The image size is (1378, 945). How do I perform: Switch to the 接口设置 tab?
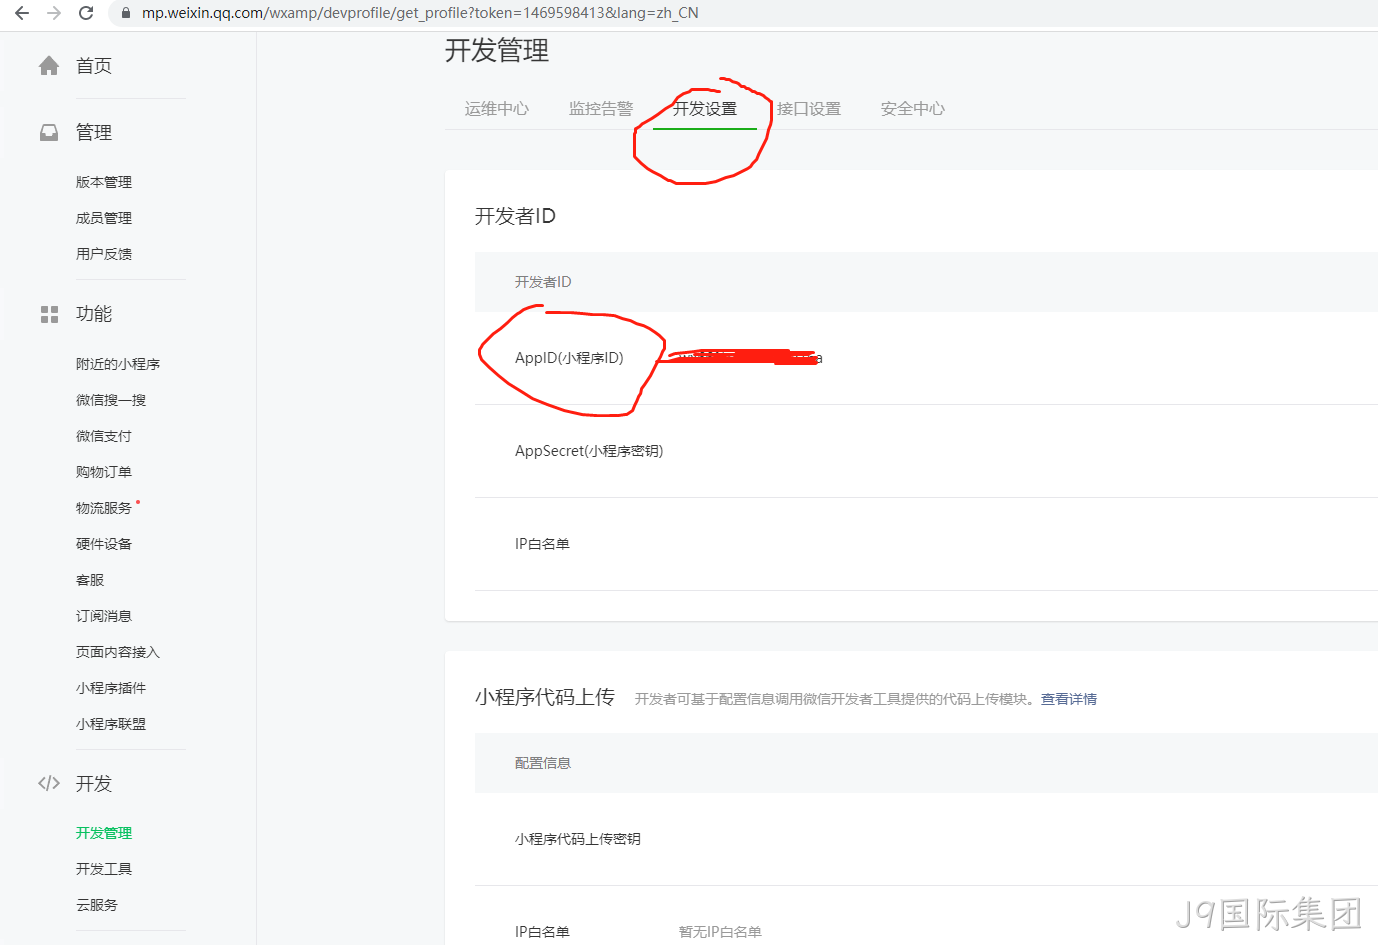click(x=809, y=109)
